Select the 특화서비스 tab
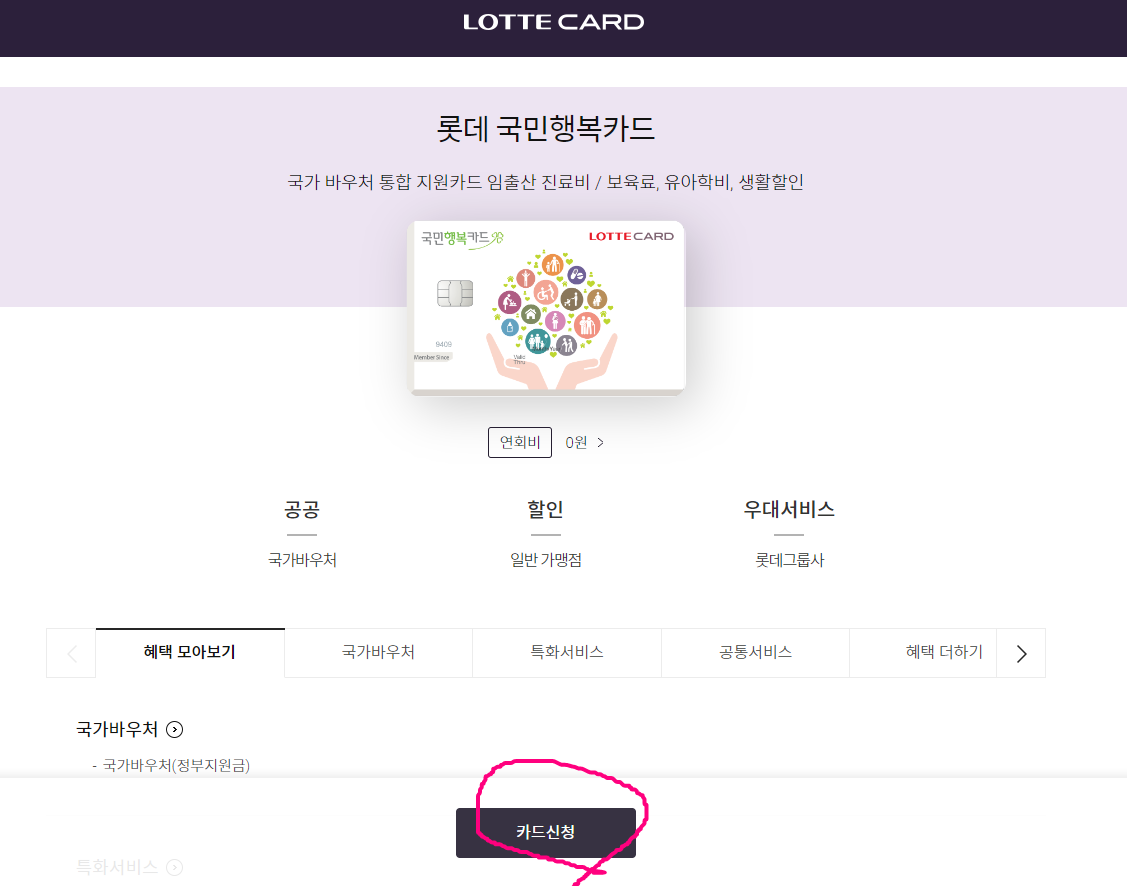The width and height of the screenshot is (1127, 886). pos(566,652)
